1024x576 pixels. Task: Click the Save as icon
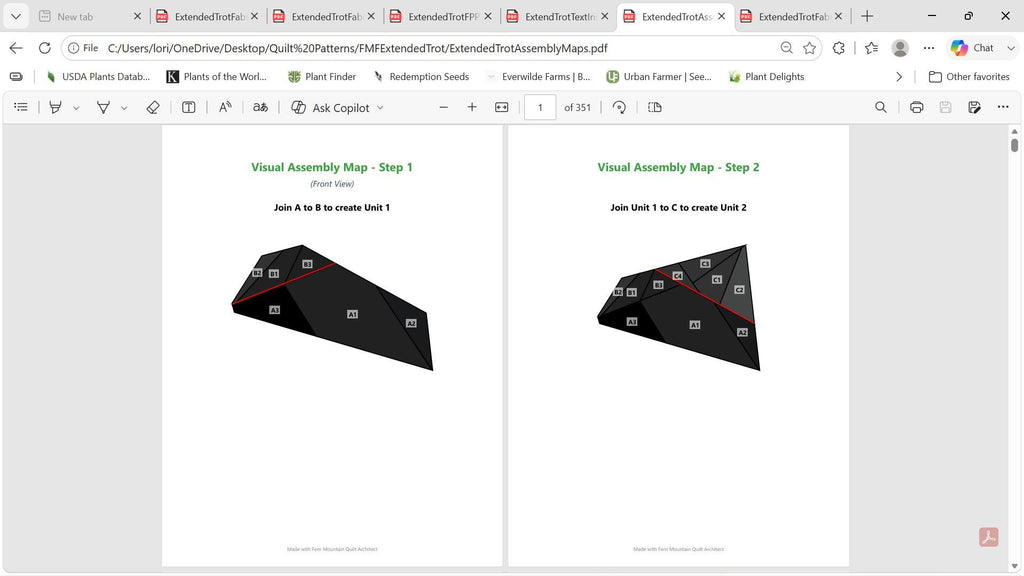click(x=974, y=107)
